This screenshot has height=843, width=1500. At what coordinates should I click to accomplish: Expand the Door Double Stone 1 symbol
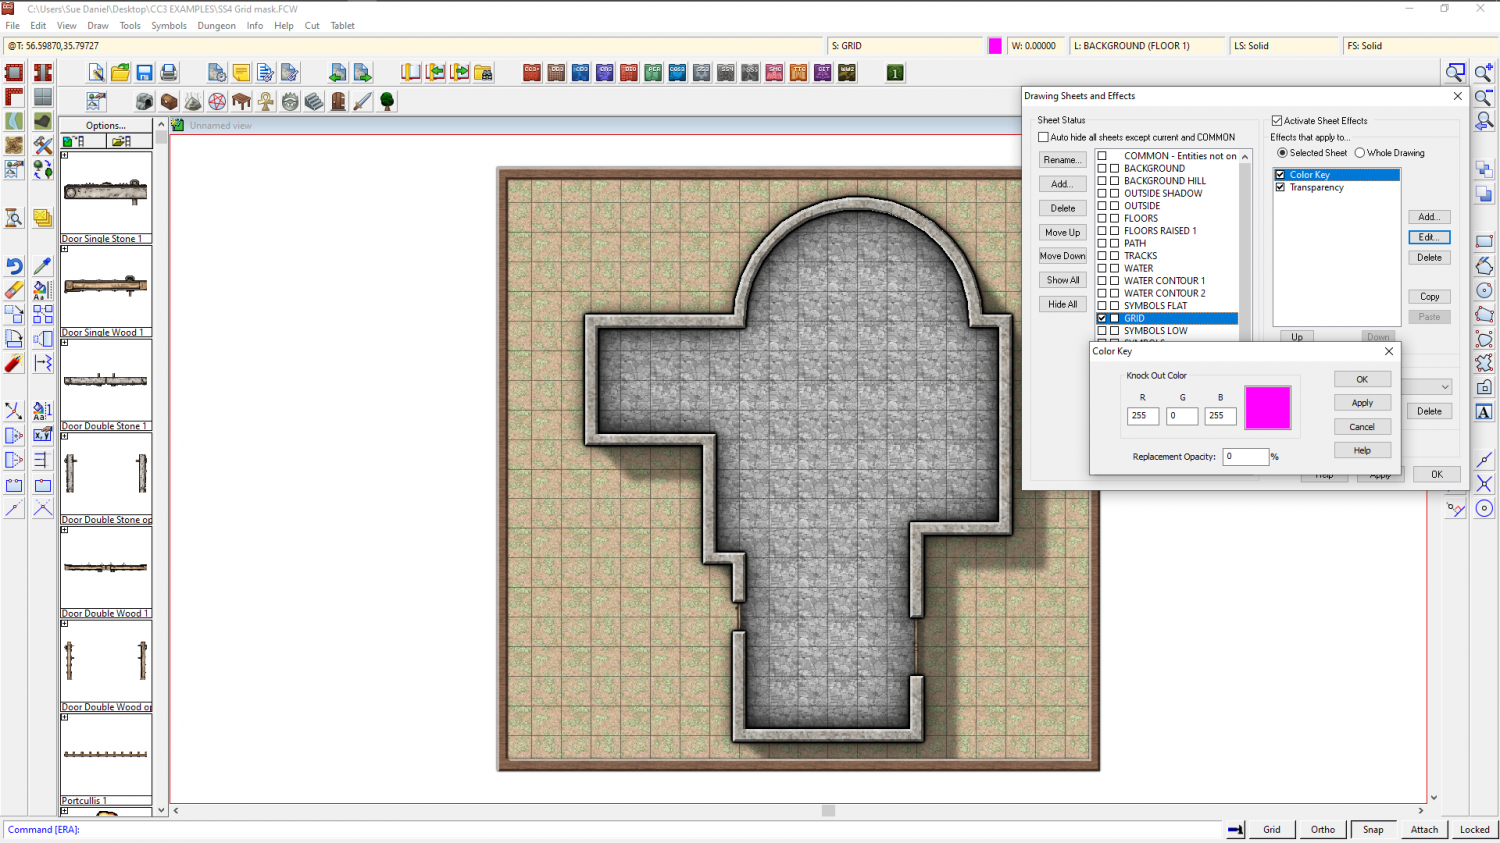[65, 342]
